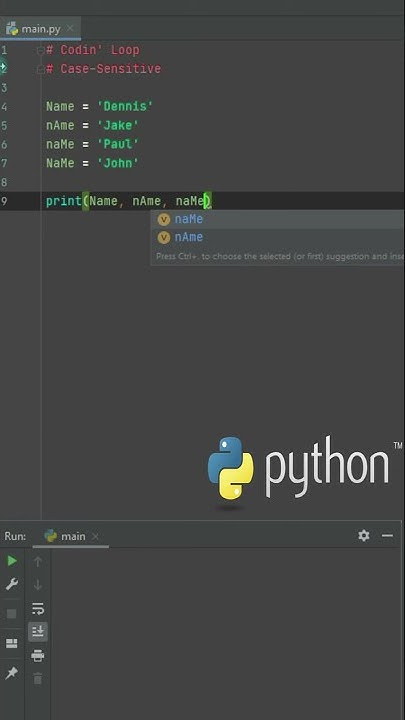This screenshot has height=720, width=405.
Task: Click the print function call on line 9
Action: pyautogui.click(x=64, y=201)
